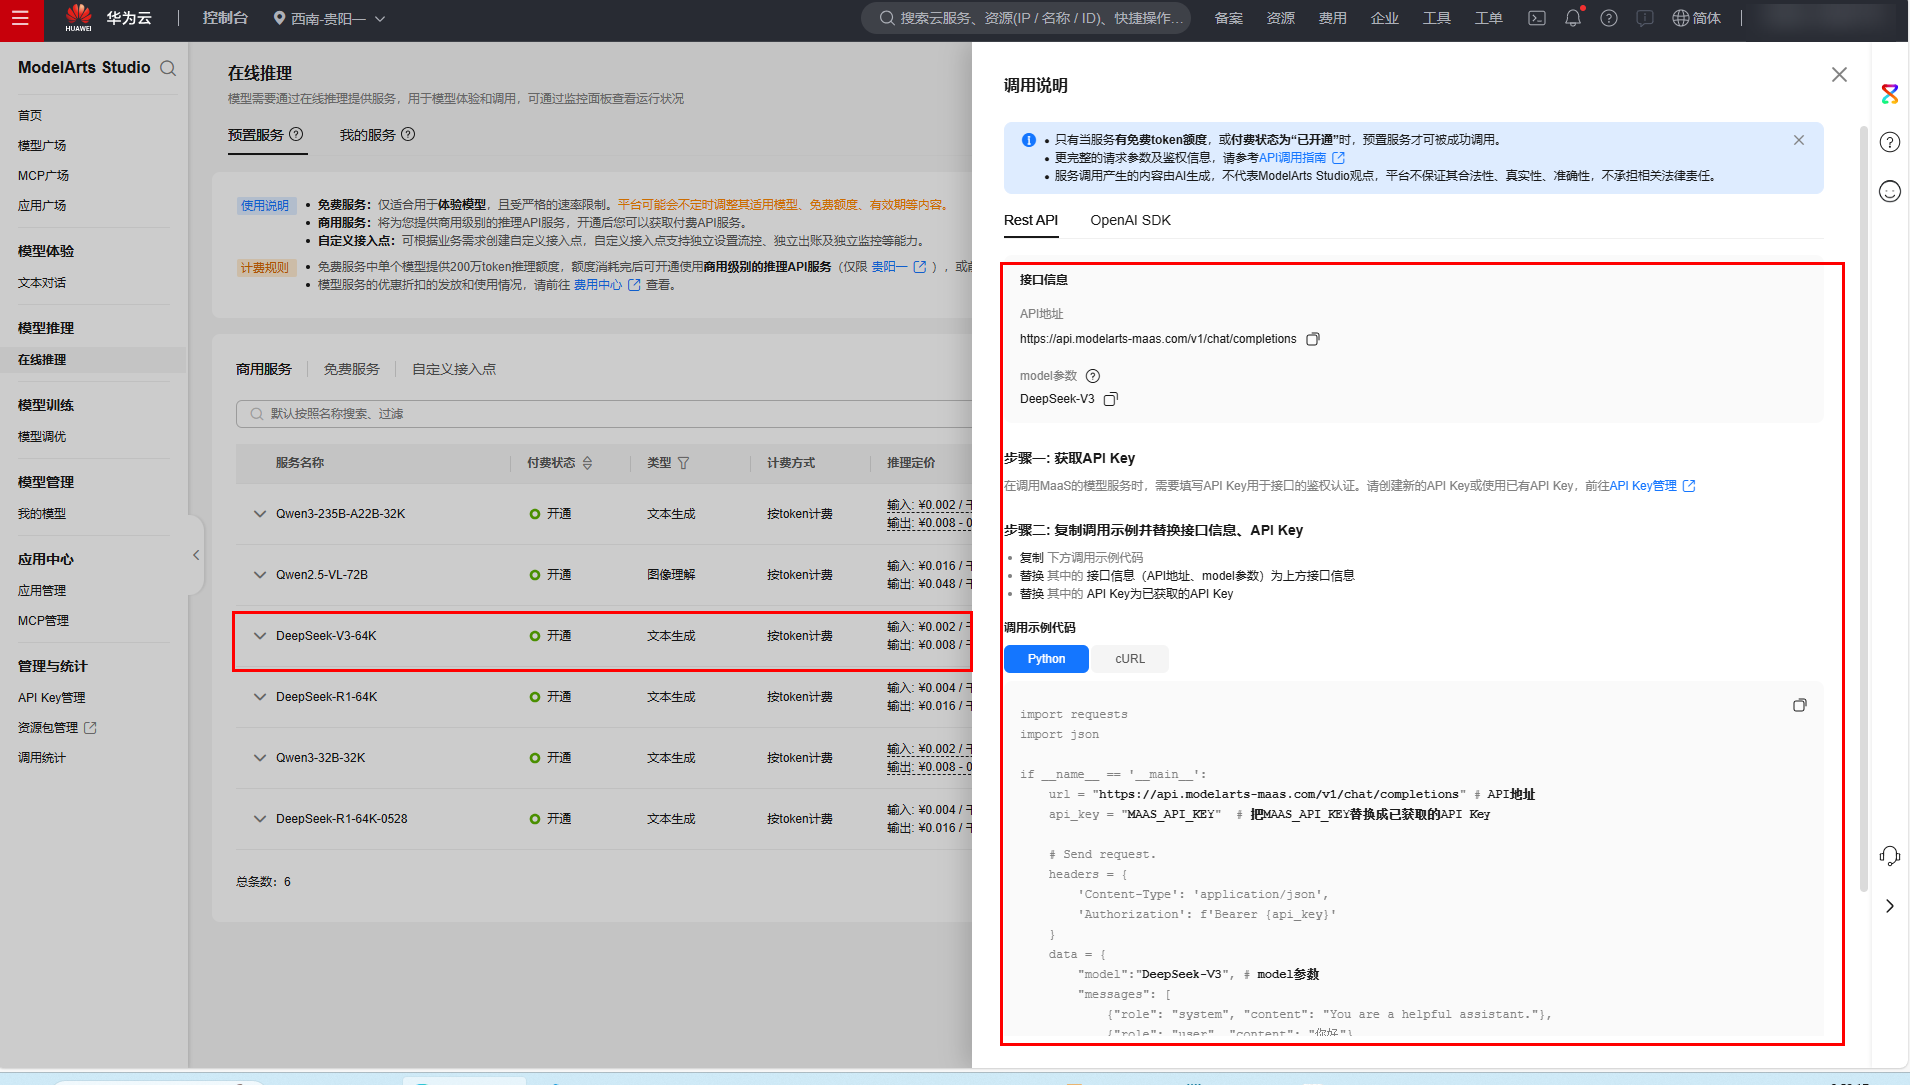Open the API调用指南 link
The image size is (1910, 1085).
(1301, 158)
